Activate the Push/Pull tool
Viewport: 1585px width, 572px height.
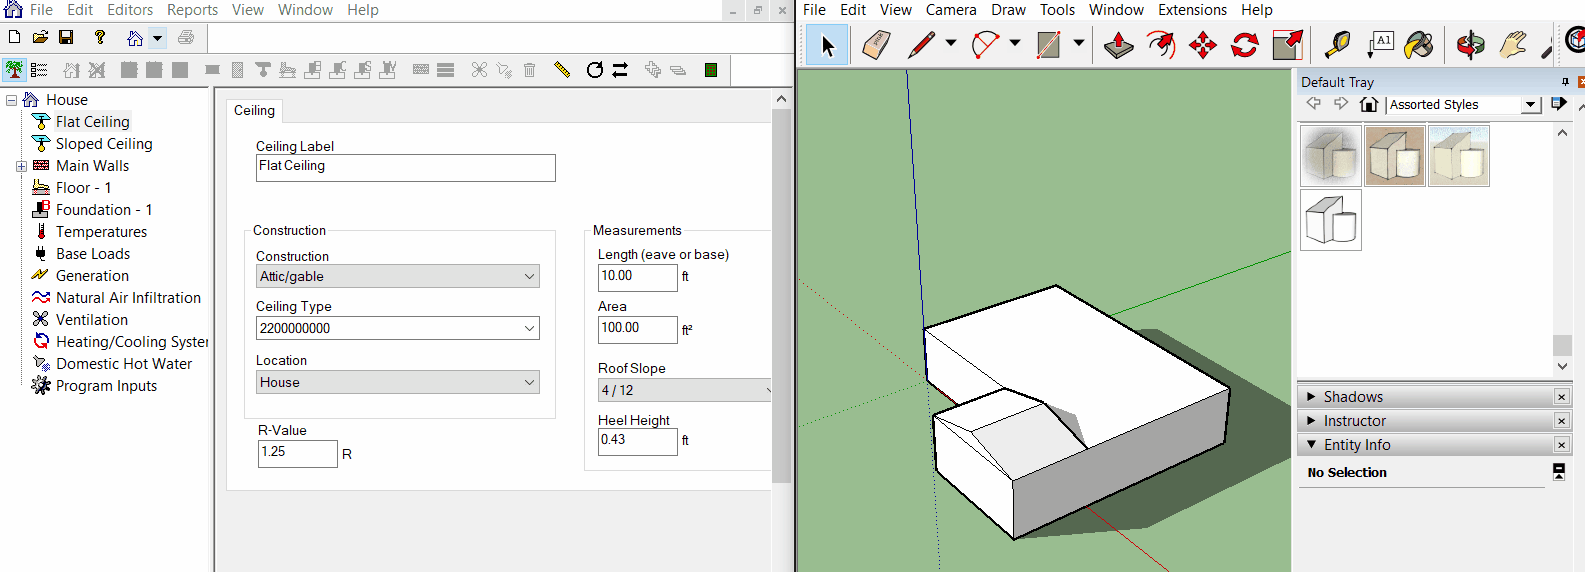1119,45
